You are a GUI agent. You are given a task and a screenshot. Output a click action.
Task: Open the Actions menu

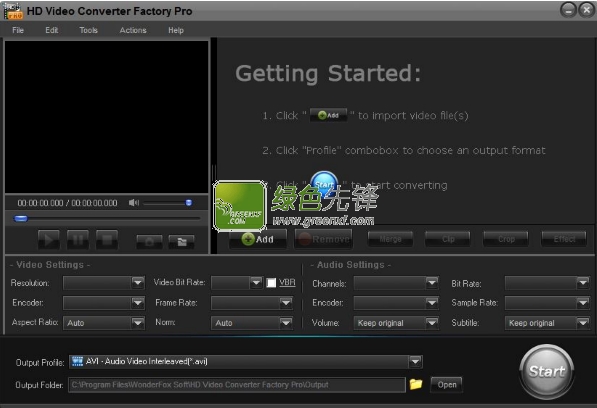(133, 30)
